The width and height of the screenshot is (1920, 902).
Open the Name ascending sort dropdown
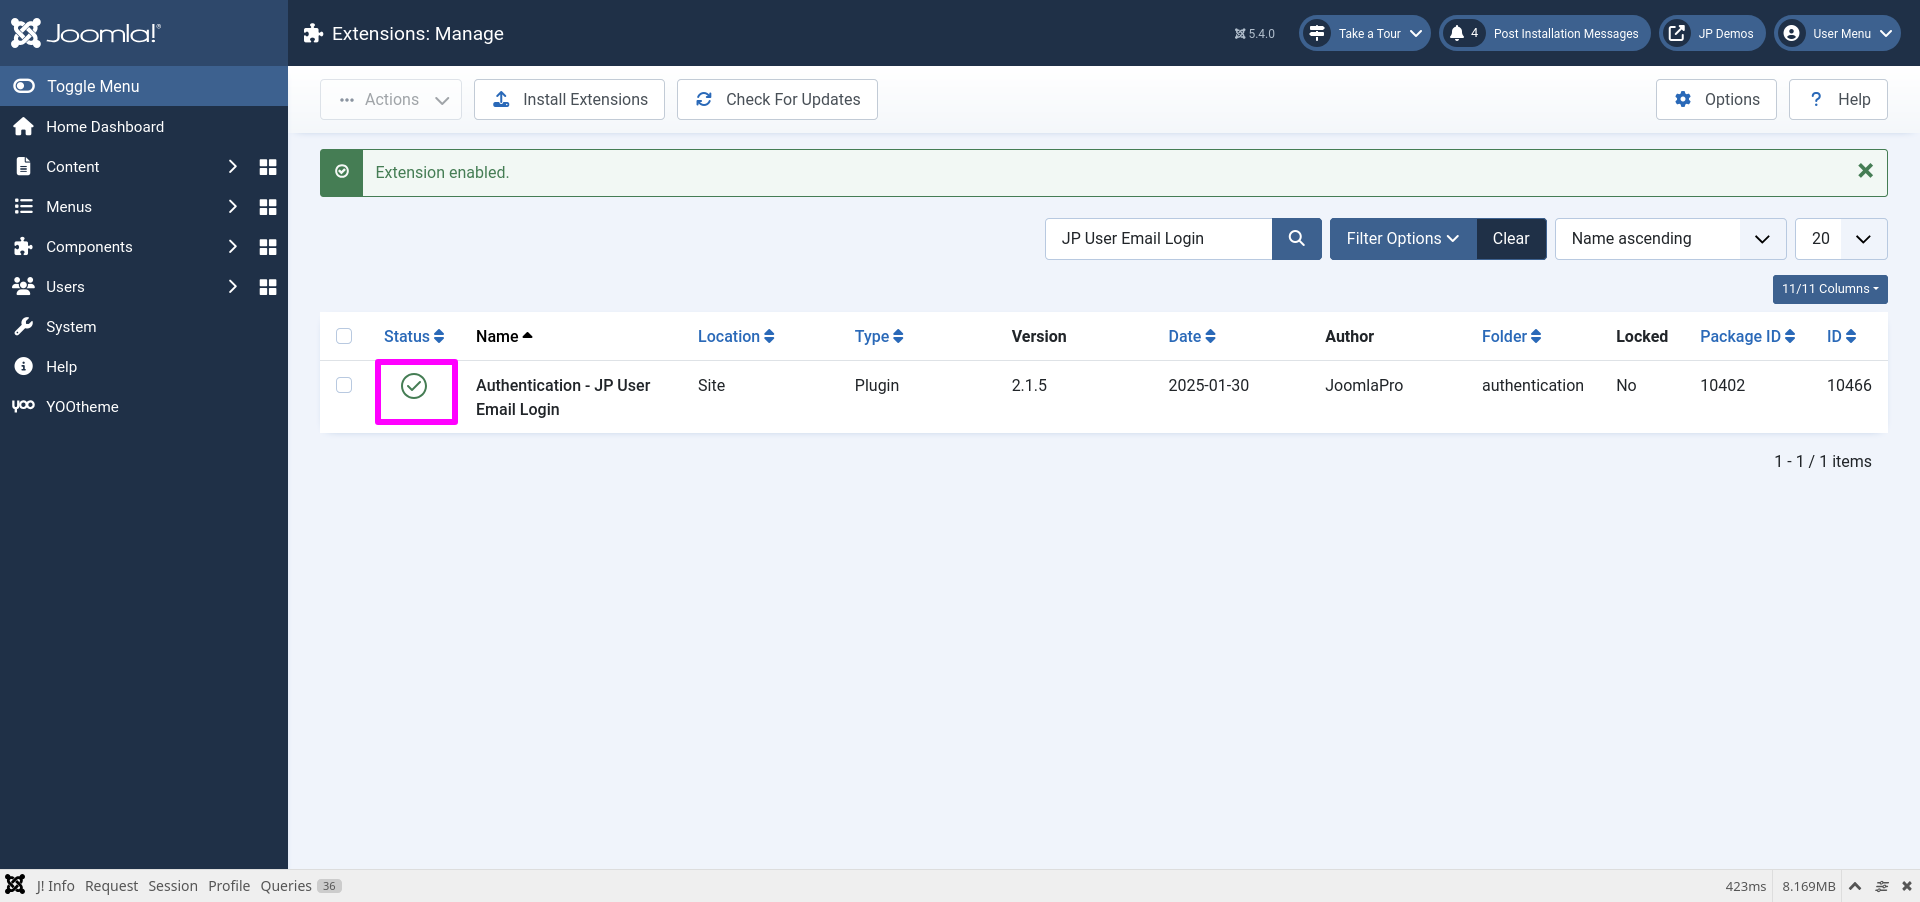(1669, 239)
